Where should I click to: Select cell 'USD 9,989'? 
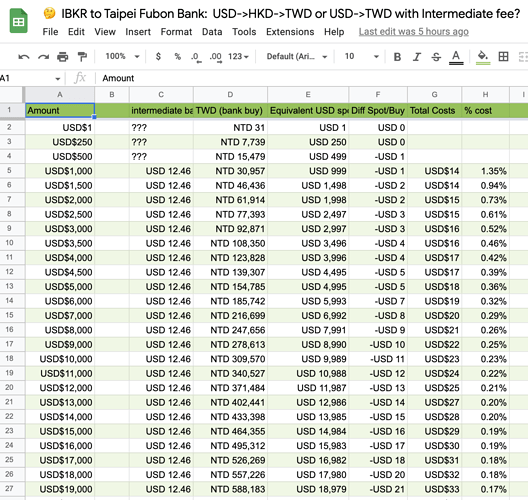pyautogui.click(x=308, y=359)
